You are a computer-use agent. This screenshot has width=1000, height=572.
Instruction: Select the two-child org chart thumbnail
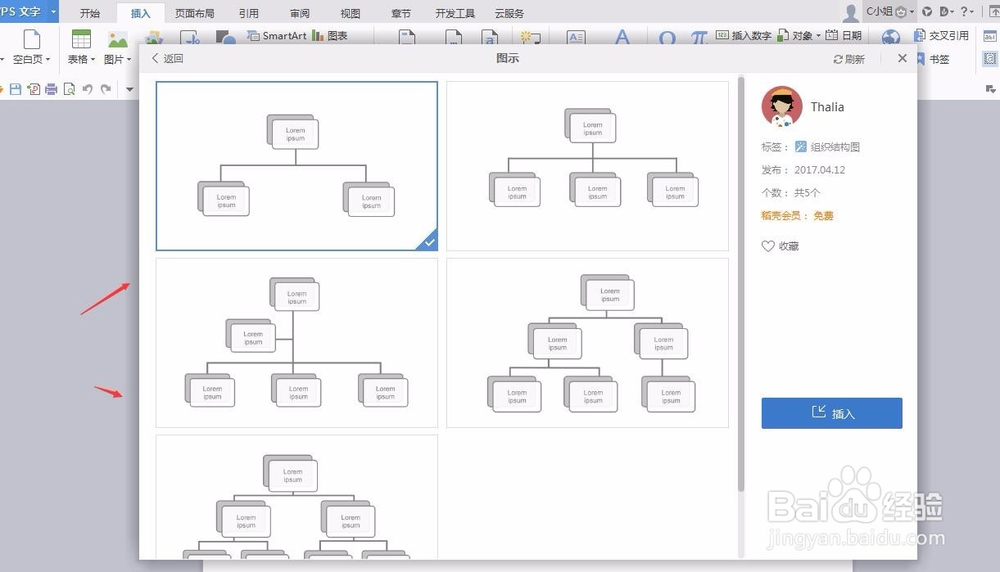[x=297, y=166]
